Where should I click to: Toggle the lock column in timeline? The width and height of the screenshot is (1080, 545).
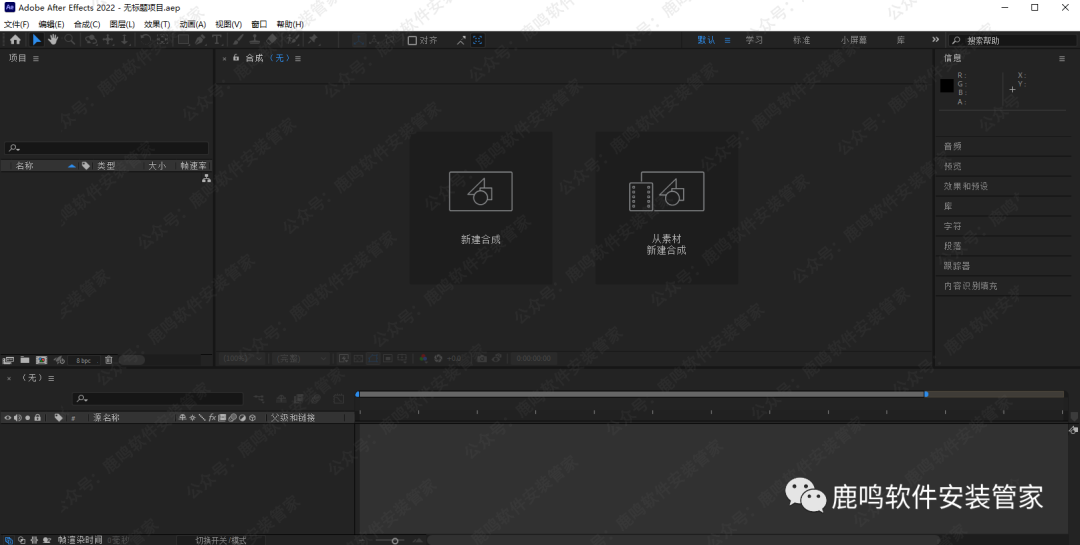click(37, 418)
